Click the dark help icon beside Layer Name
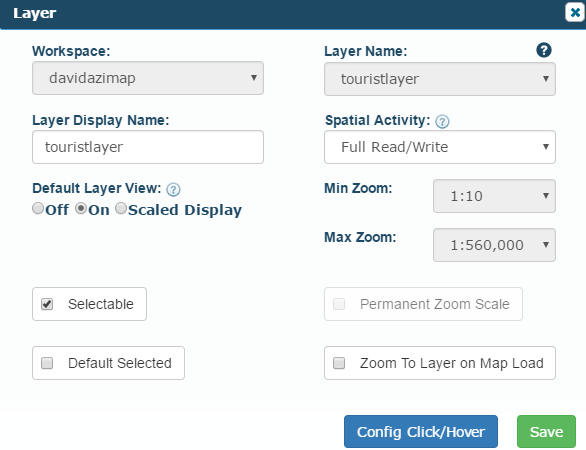586x450 pixels. (x=544, y=50)
